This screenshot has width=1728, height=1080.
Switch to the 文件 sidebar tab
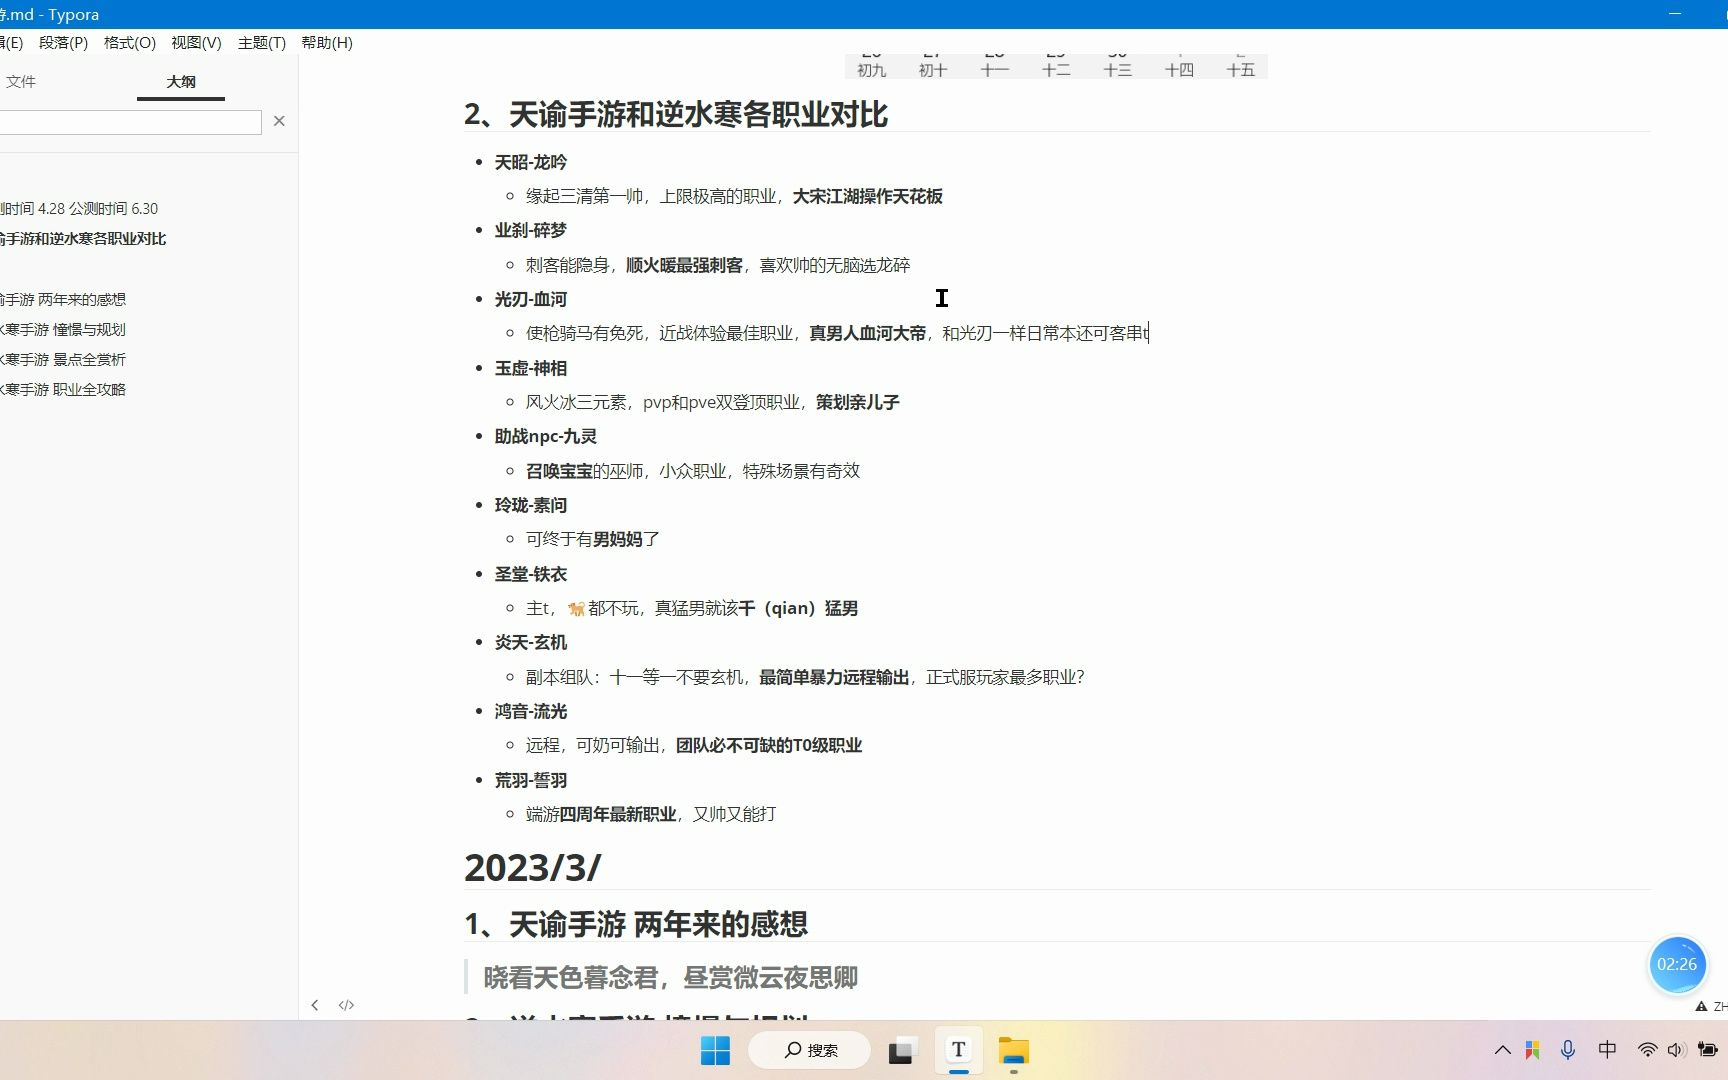(x=21, y=82)
